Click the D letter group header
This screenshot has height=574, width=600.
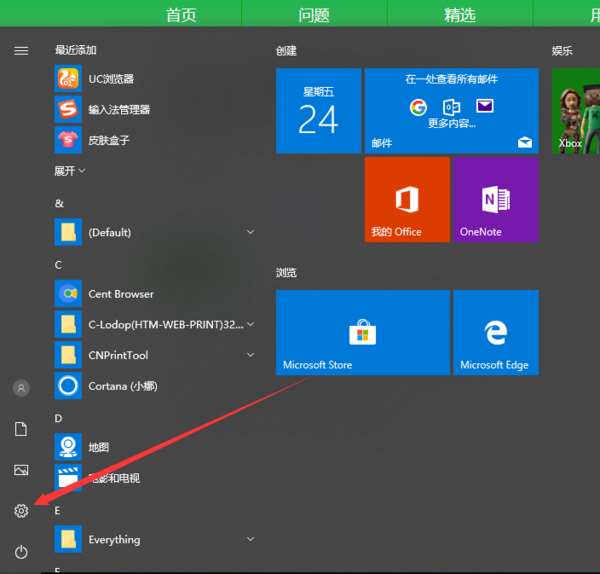tap(58, 418)
